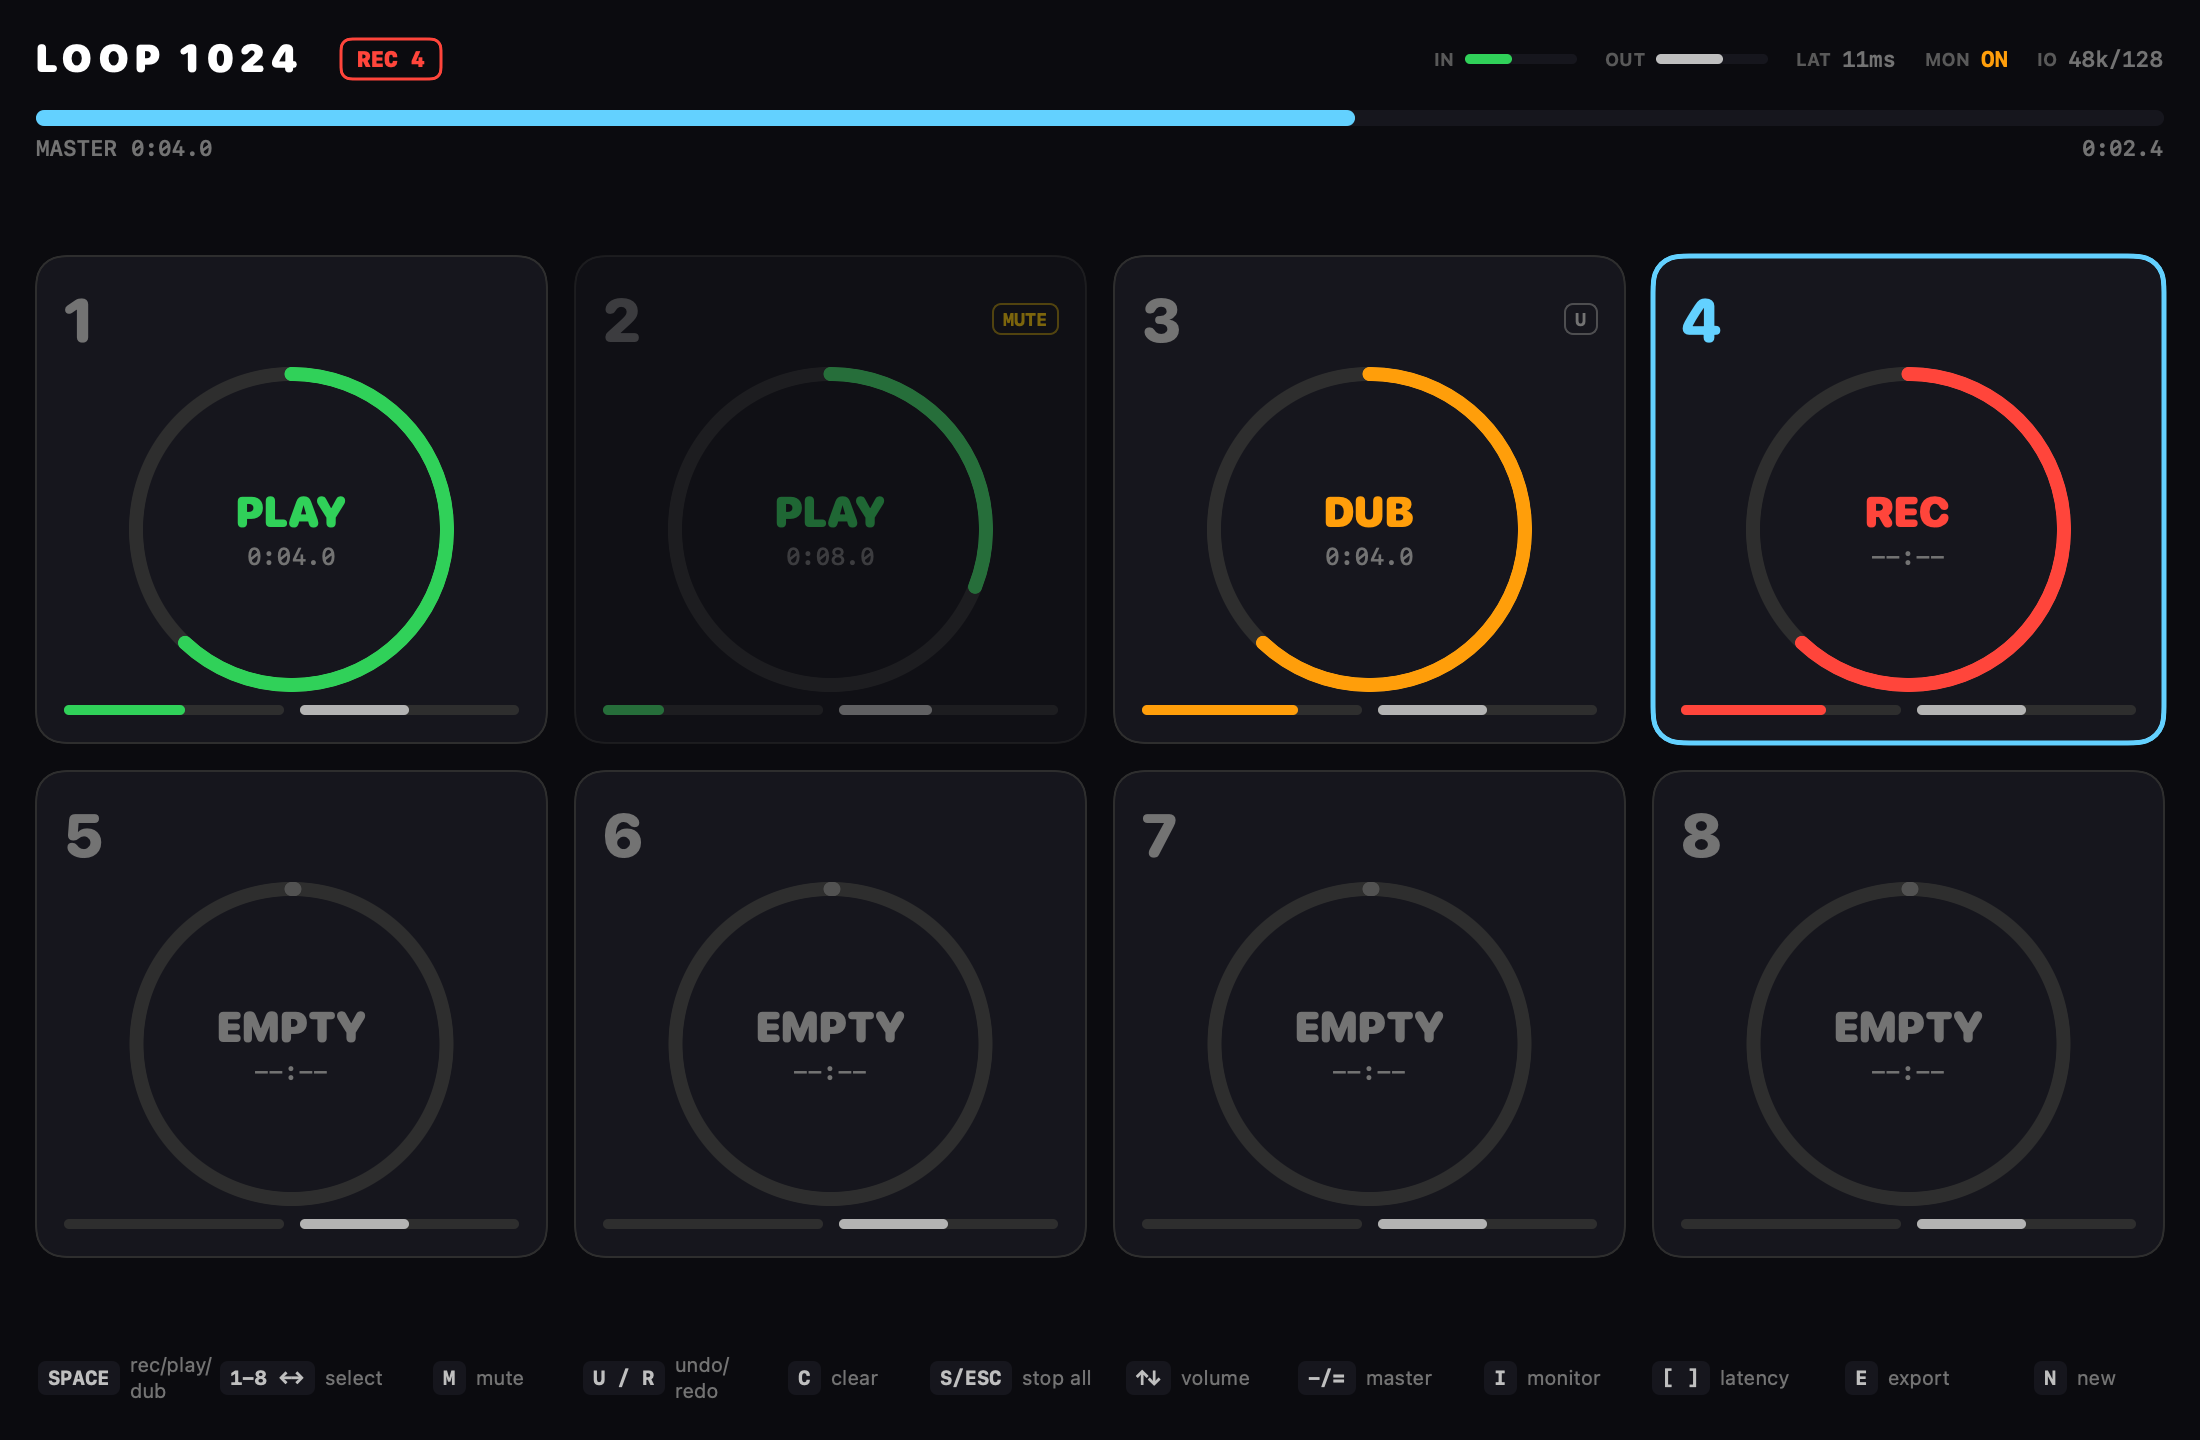Select empty track 8 ring
The height and width of the screenshot is (1440, 2200).
pyautogui.click(x=1908, y=1043)
